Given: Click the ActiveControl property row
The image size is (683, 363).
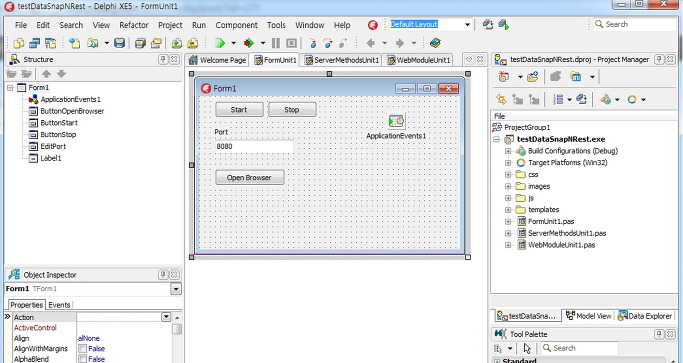Looking at the screenshot, I should [93, 328].
